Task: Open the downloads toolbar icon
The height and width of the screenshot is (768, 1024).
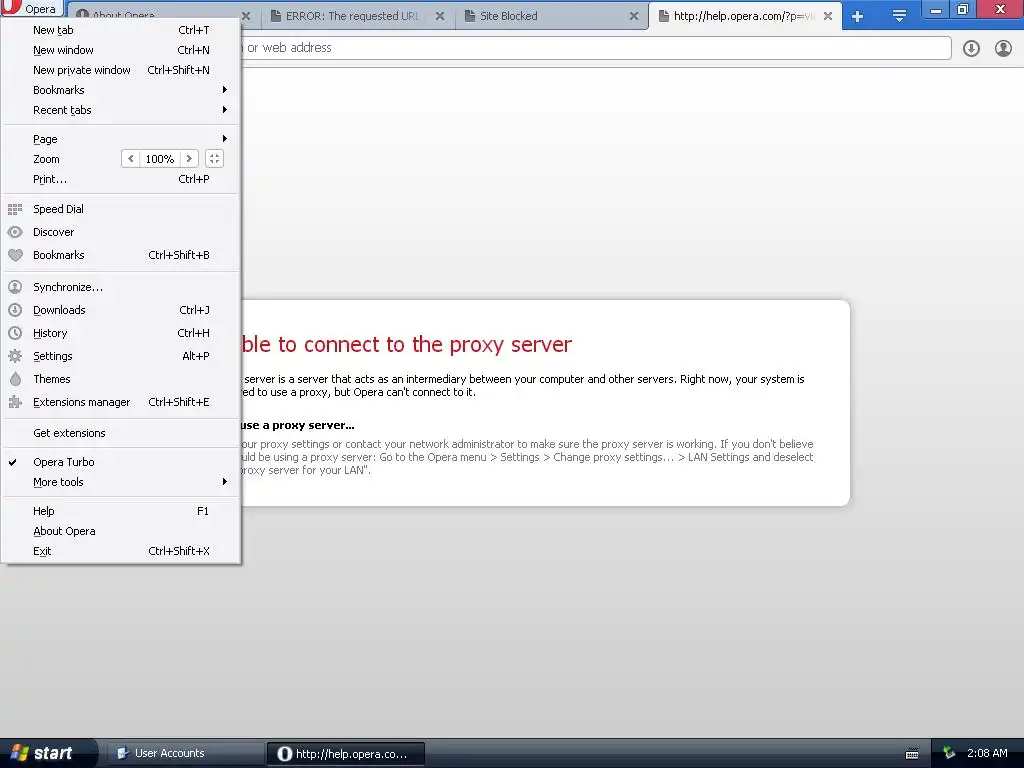Action: tap(971, 48)
